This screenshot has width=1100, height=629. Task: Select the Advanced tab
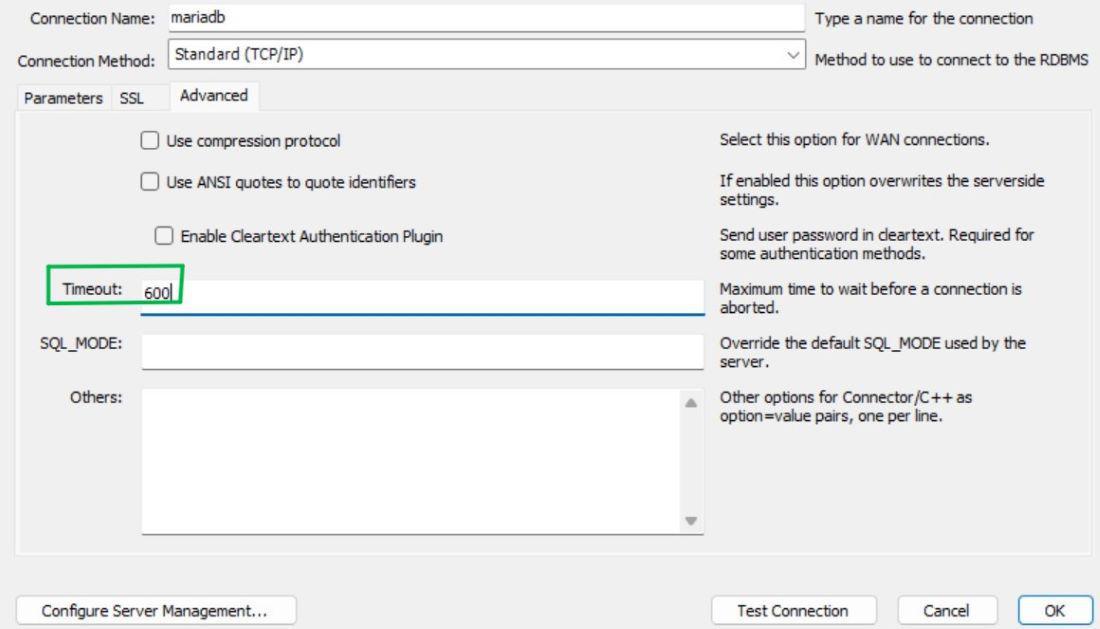tap(213, 96)
